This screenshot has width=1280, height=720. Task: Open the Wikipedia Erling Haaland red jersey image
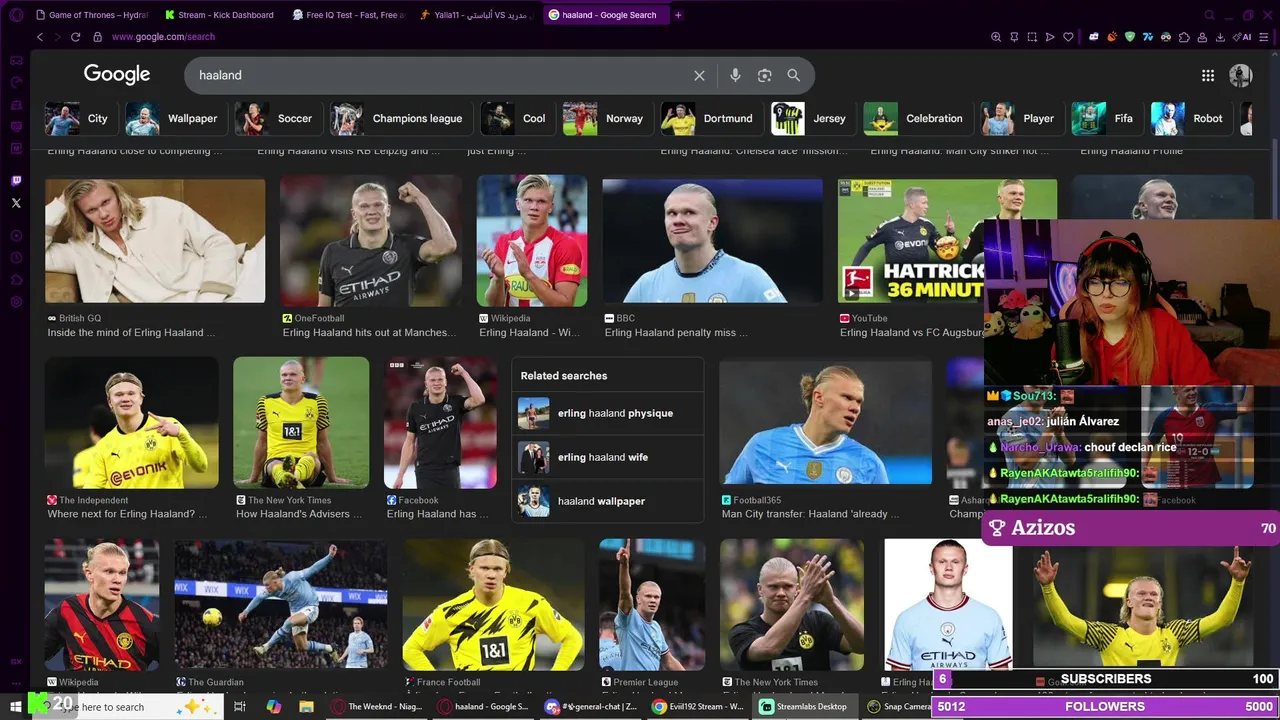coord(532,241)
